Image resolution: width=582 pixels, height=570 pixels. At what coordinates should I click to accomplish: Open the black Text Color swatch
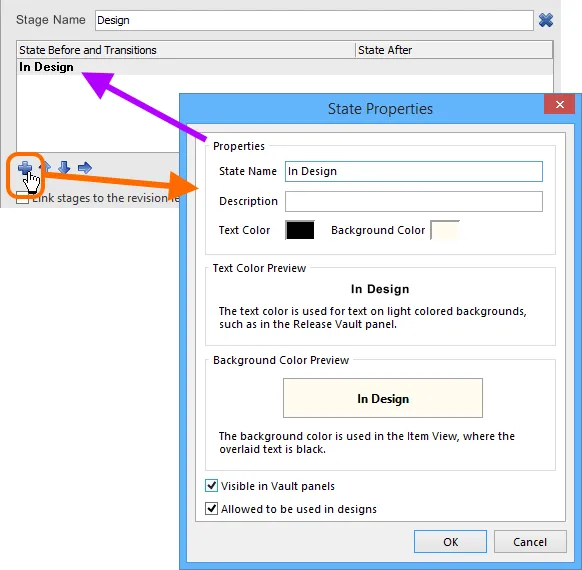pyautogui.click(x=300, y=230)
